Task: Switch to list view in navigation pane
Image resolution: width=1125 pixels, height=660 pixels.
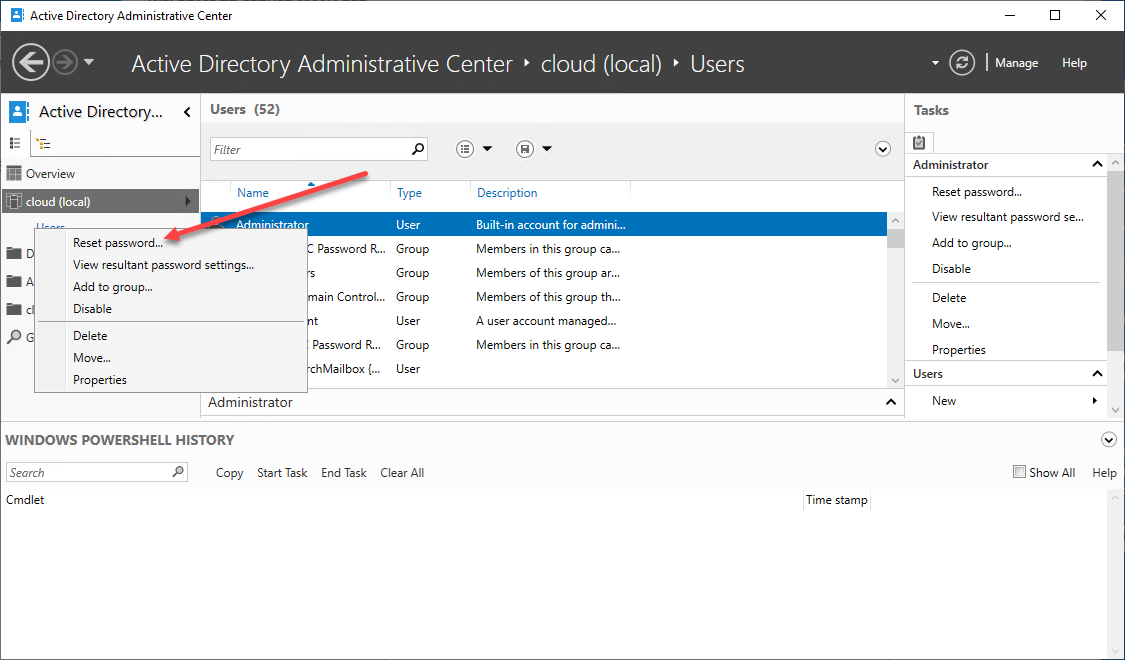Action: pyautogui.click(x=14, y=143)
